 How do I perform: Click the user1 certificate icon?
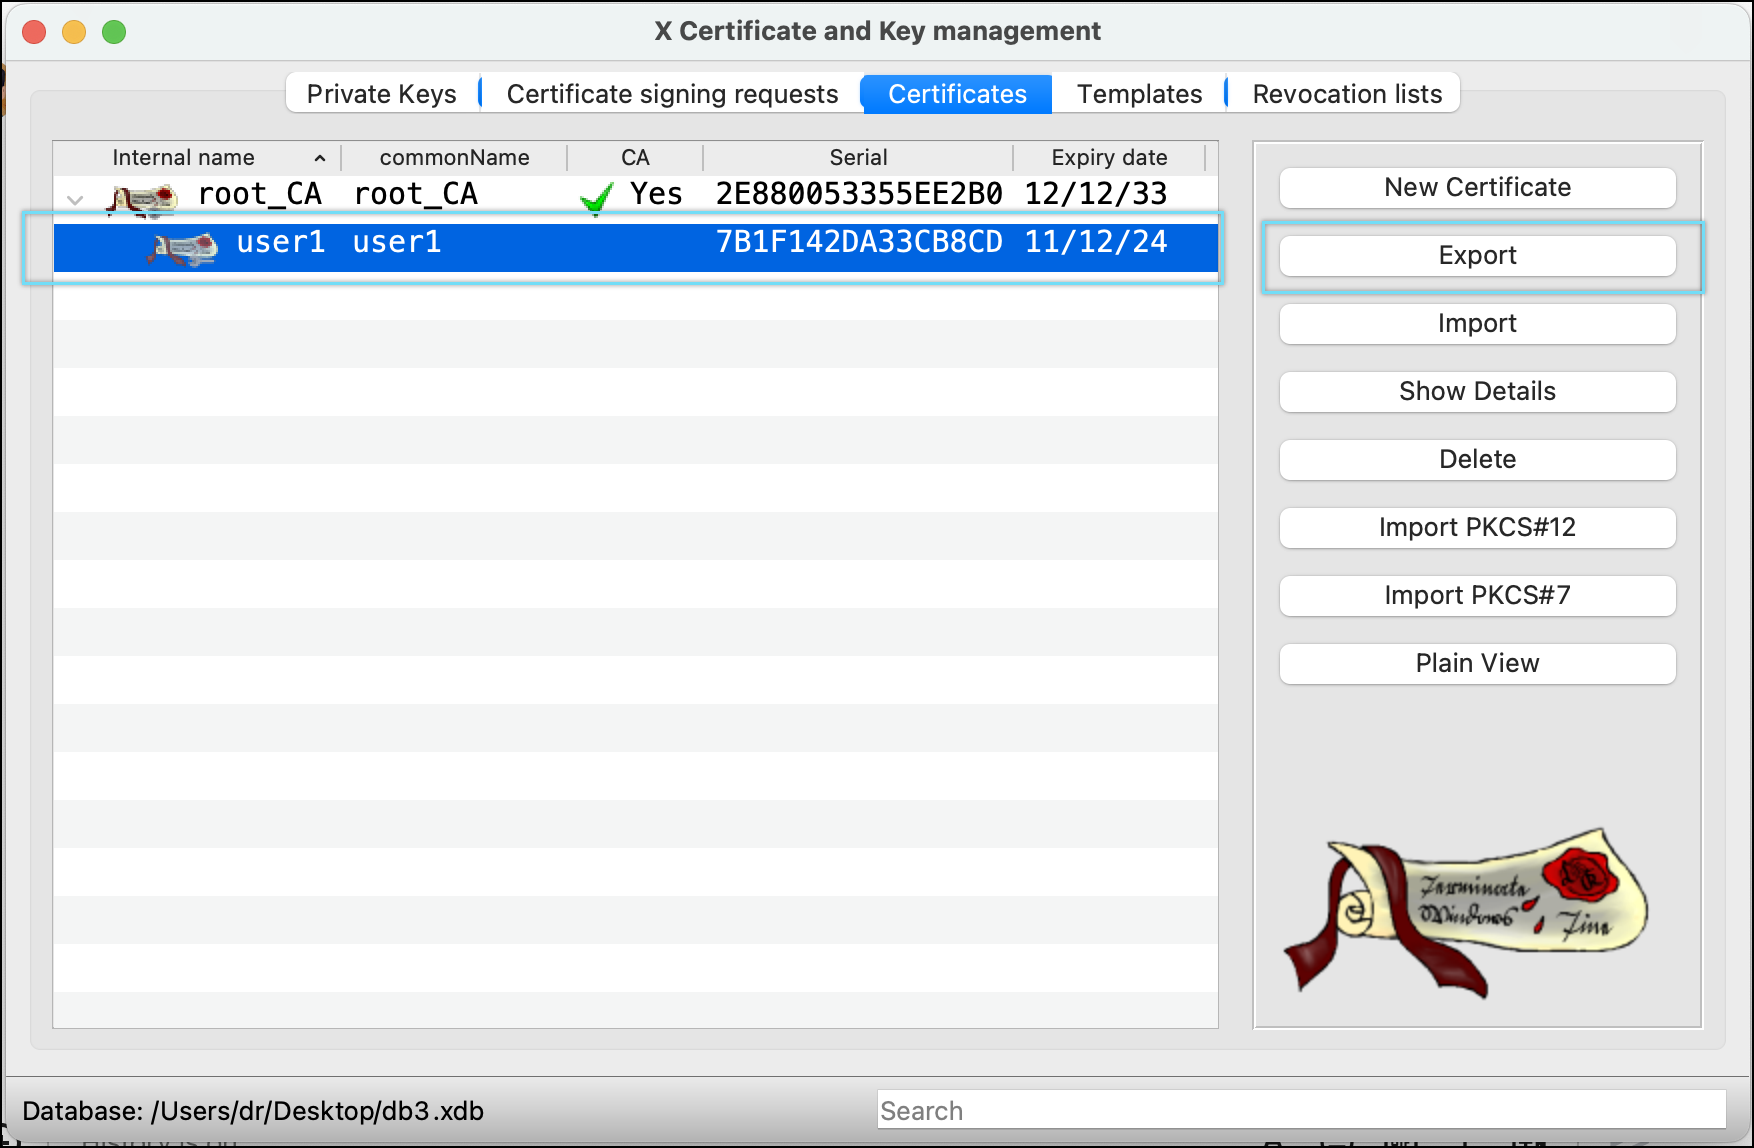coord(182,246)
